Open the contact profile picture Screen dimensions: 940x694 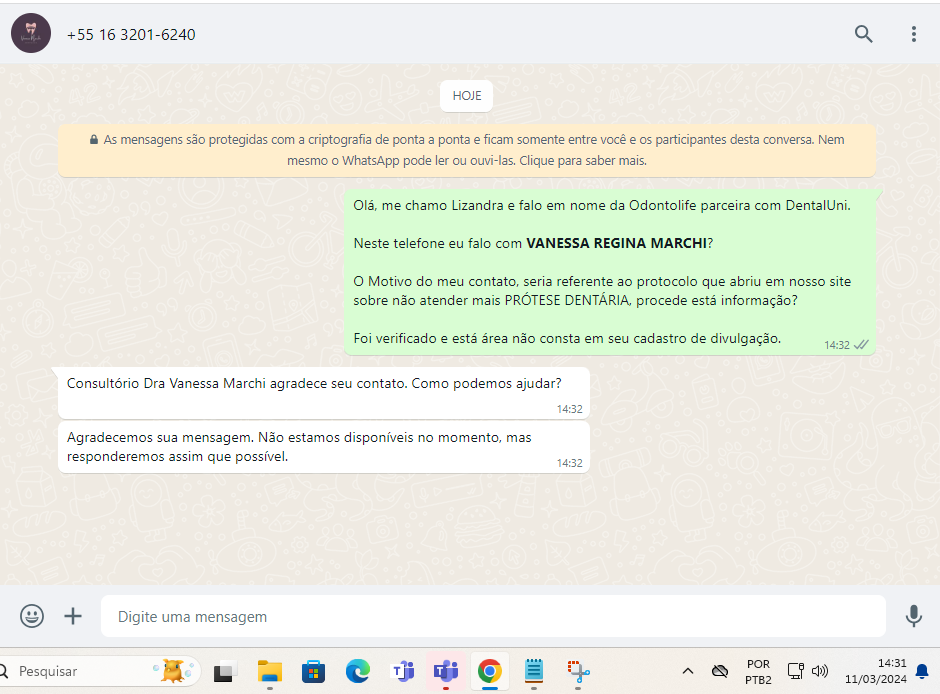click(x=31, y=34)
